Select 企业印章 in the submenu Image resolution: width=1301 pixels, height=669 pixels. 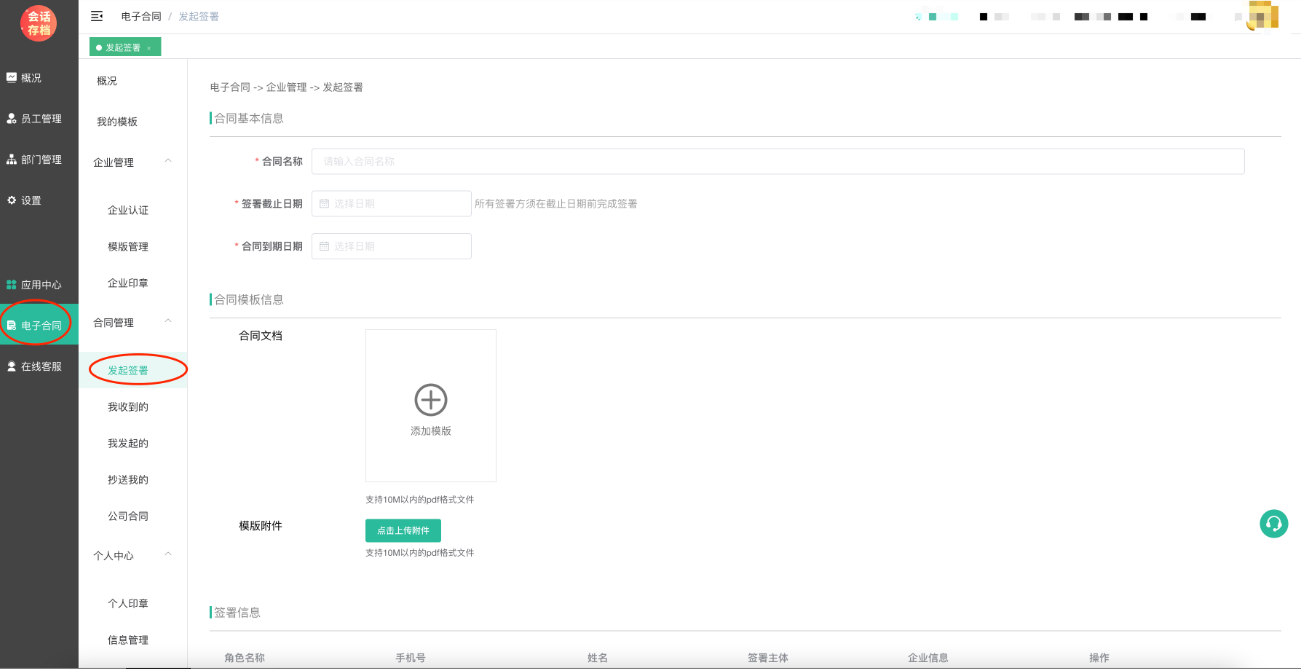(128, 284)
